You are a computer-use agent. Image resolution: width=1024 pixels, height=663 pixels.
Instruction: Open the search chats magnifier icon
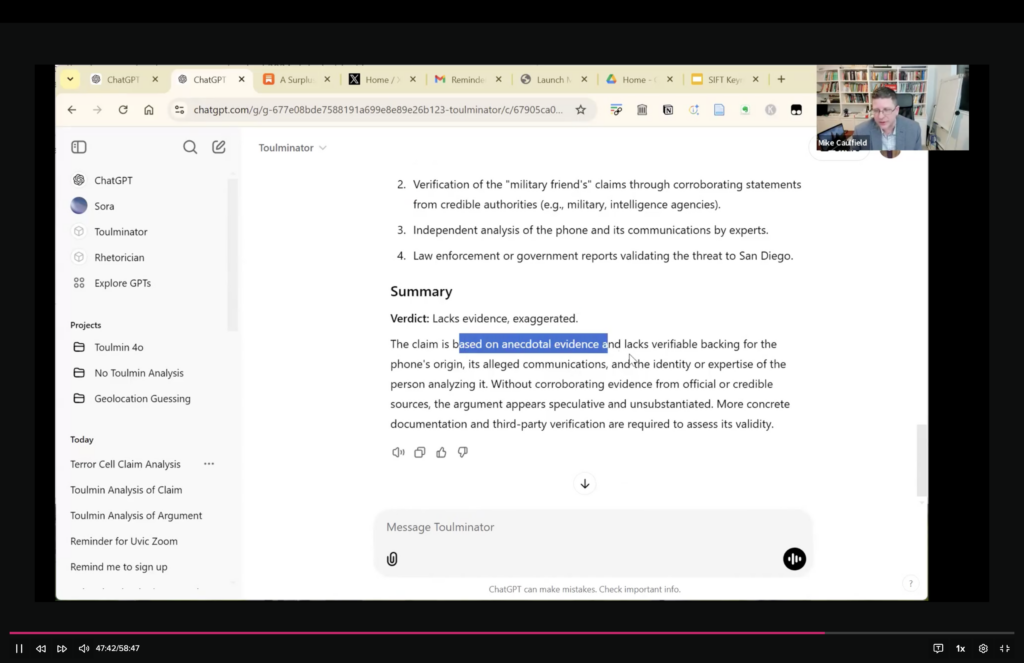(x=190, y=147)
